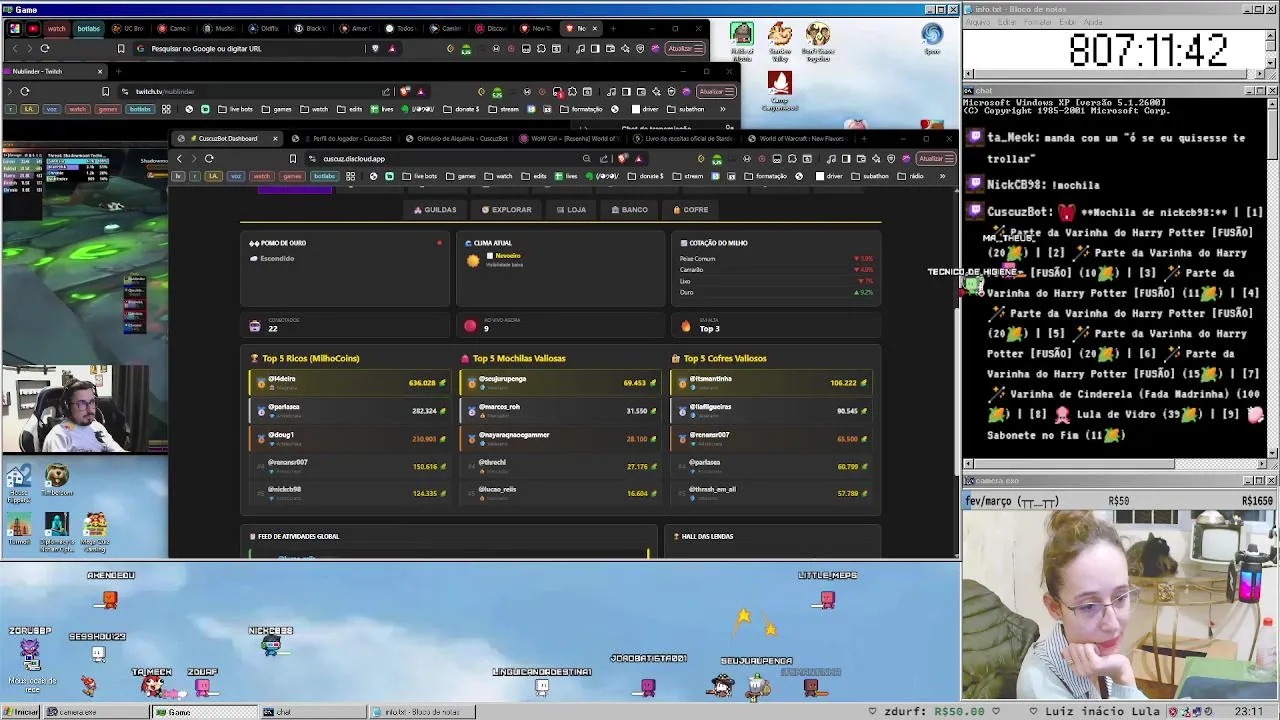Open 'formatação' bookmark folder in CuscuzBot window

tap(765, 176)
